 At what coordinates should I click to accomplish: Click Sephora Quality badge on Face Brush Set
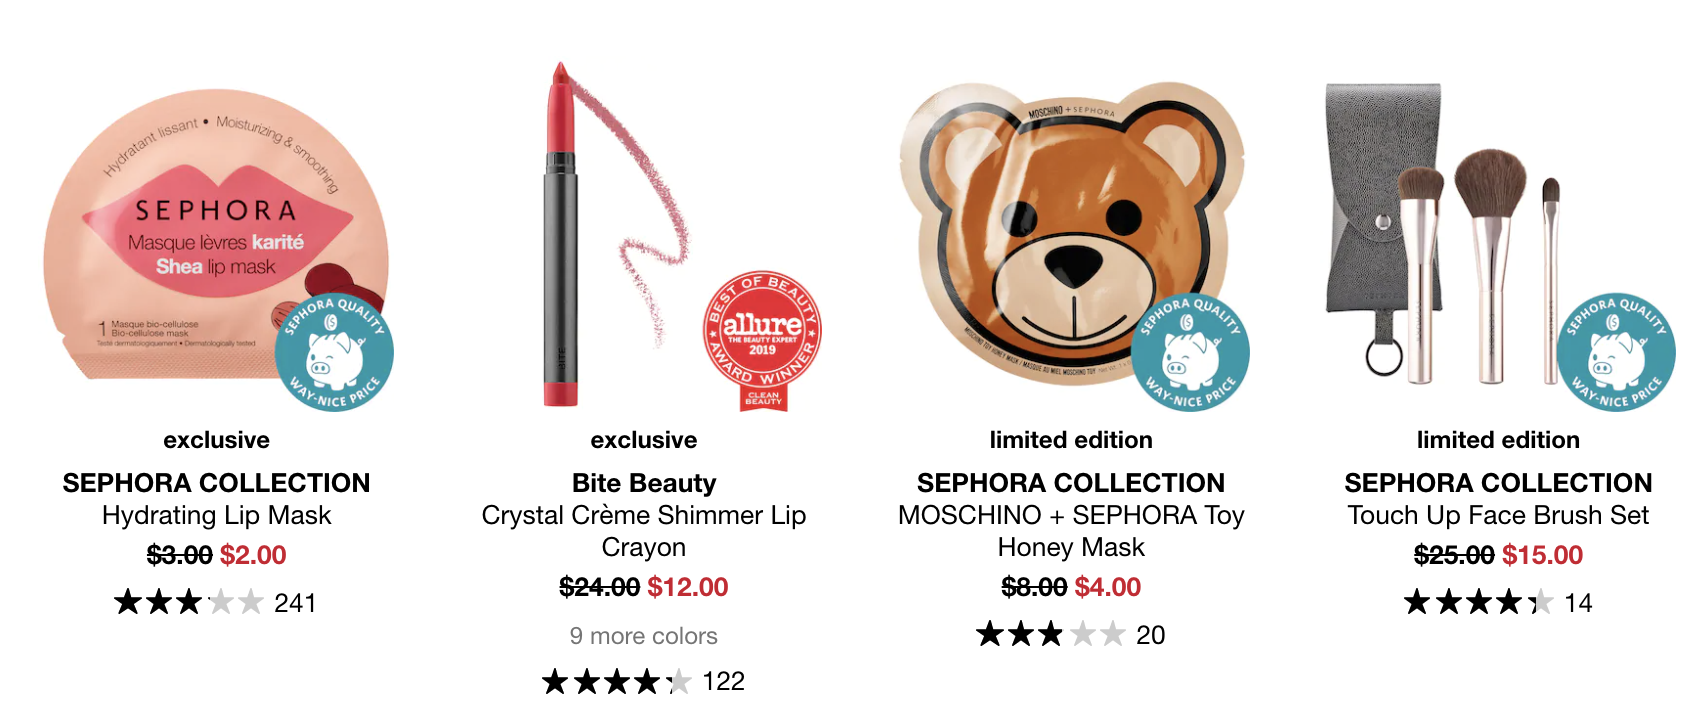tap(1616, 352)
